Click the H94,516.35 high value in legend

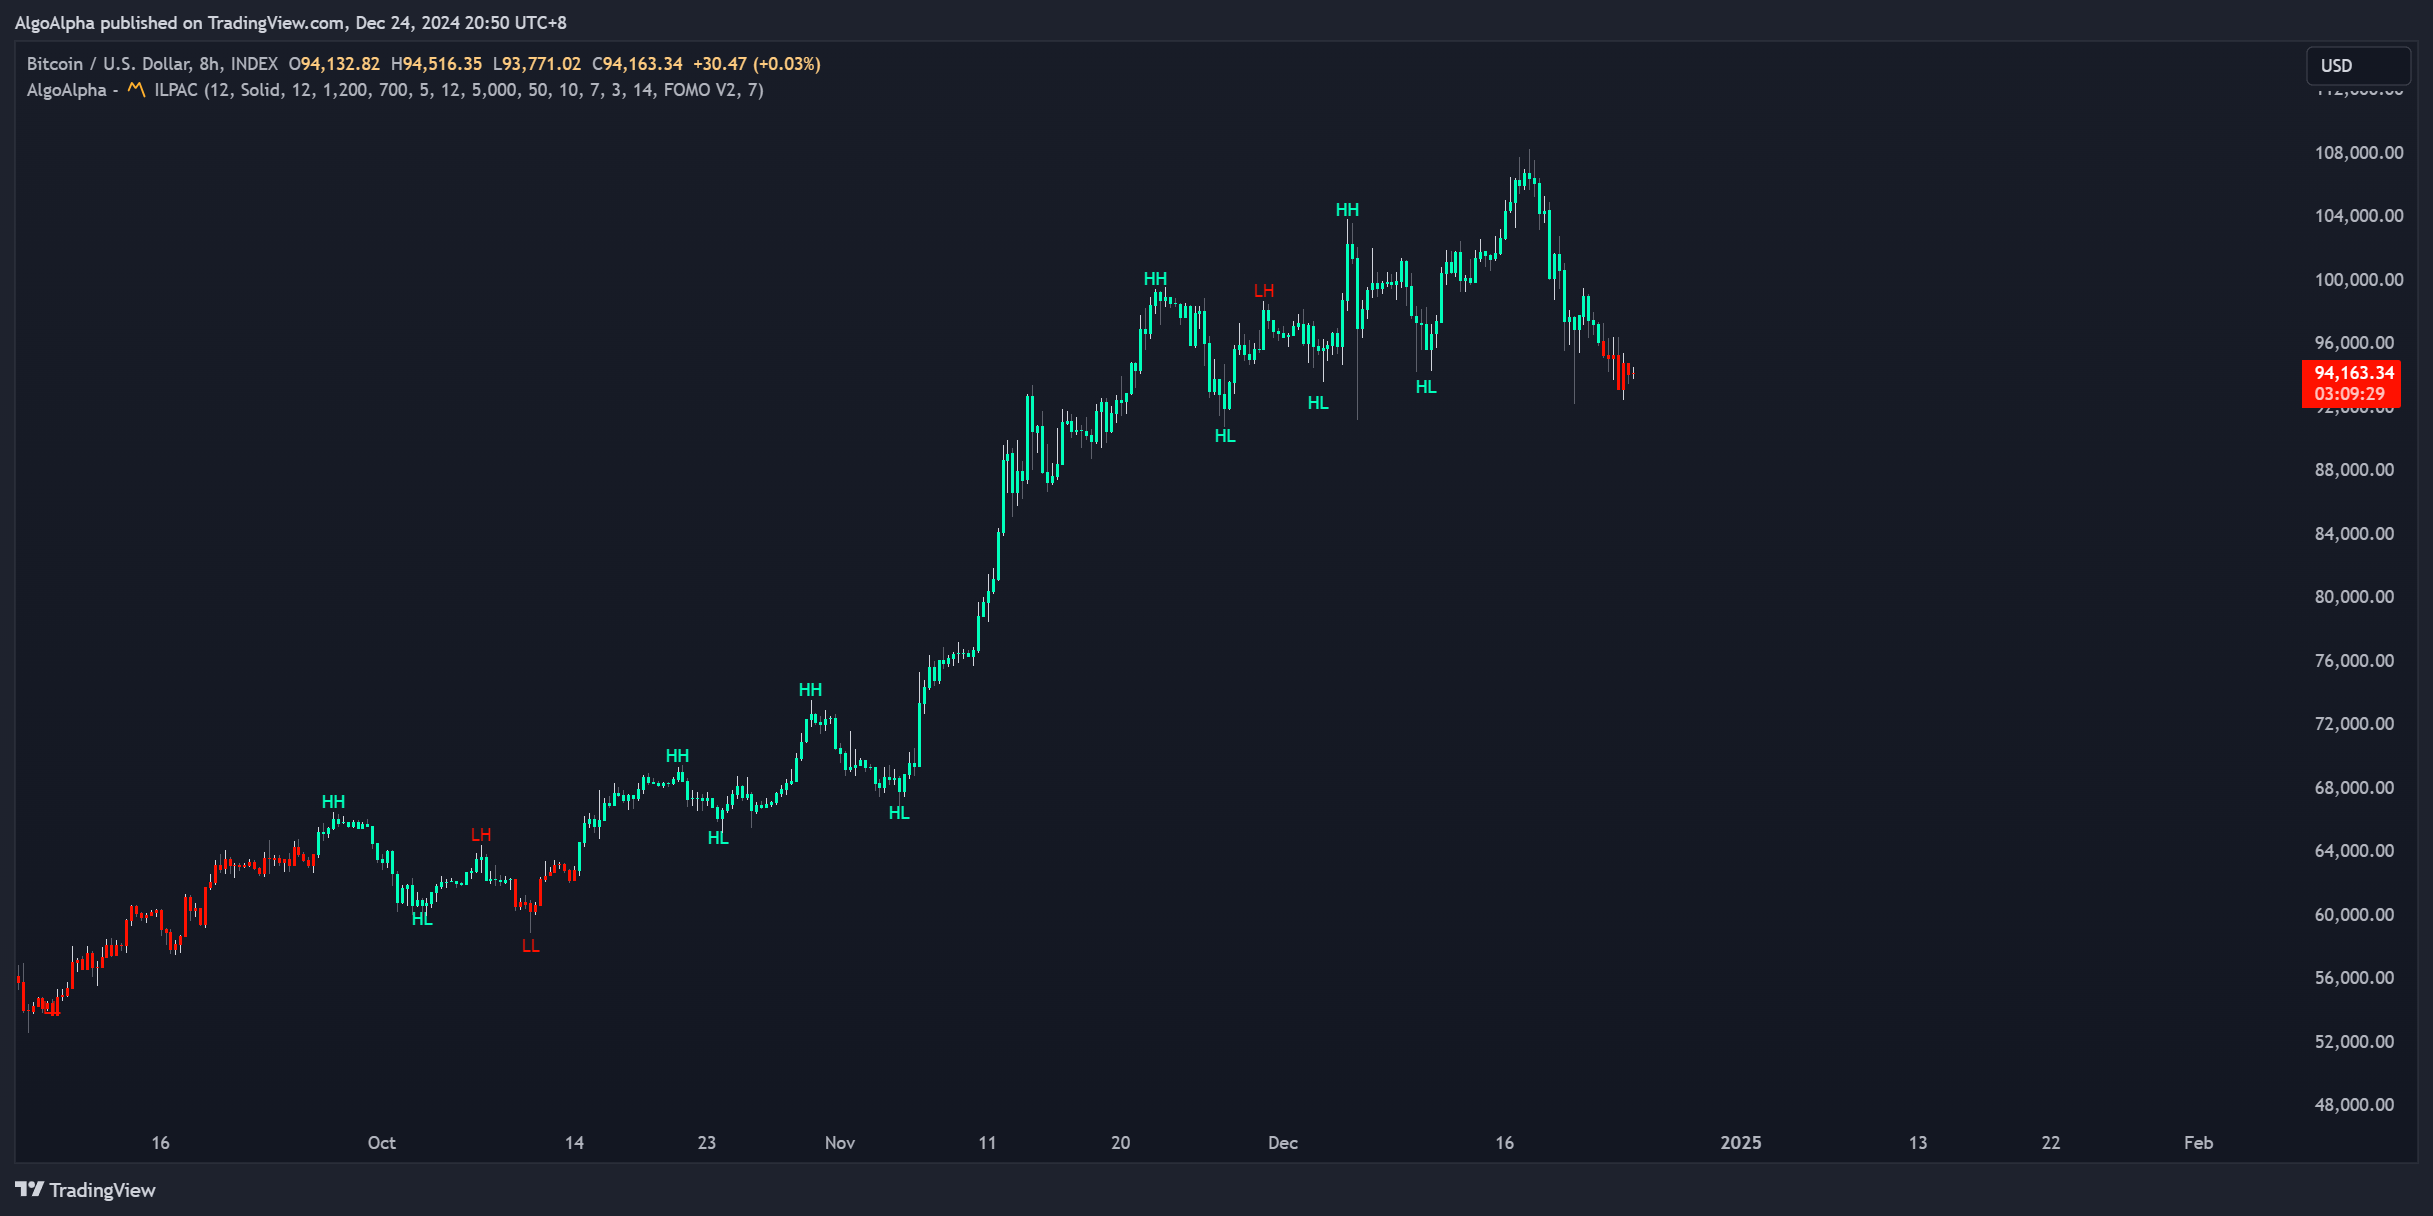[x=436, y=64]
